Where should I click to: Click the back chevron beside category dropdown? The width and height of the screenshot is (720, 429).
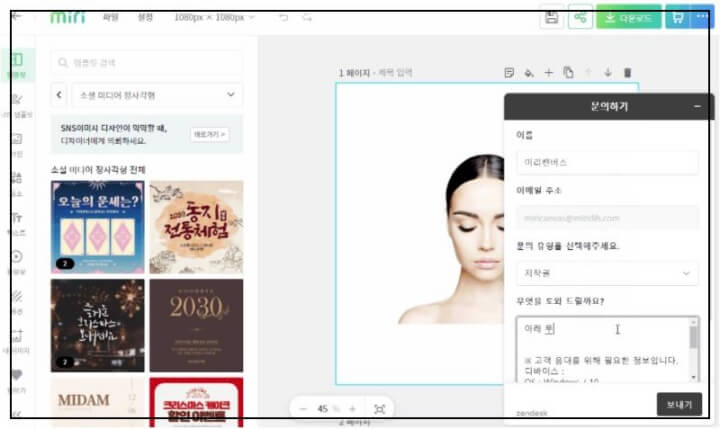[x=59, y=95]
